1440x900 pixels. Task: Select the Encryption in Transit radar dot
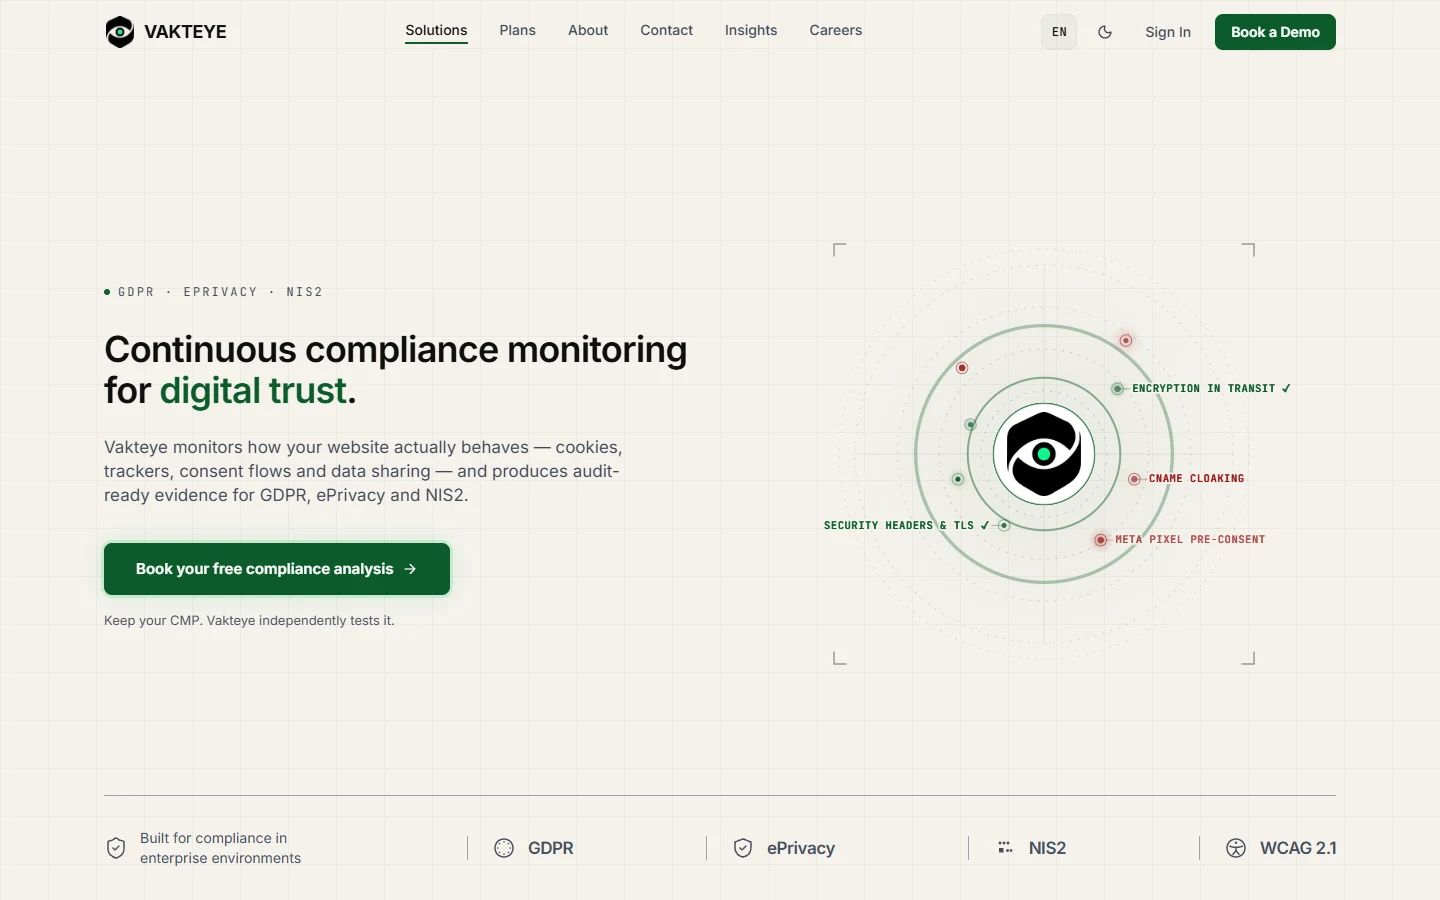(x=1117, y=389)
